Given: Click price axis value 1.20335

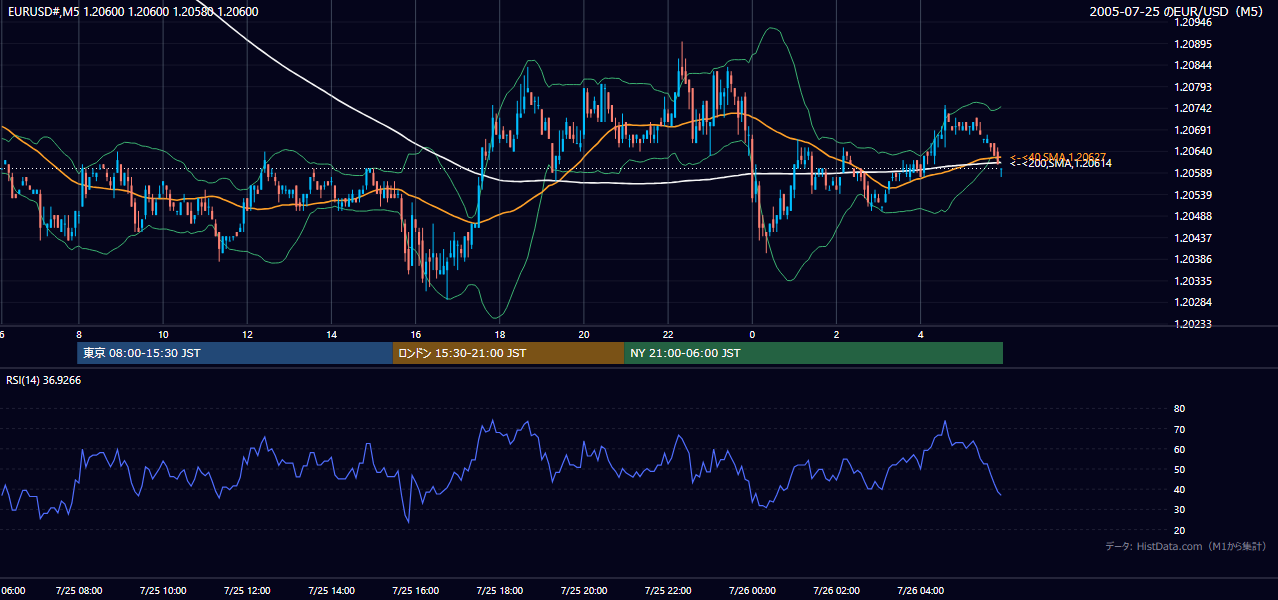Looking at the screenshot, I should coord(1194,281).
